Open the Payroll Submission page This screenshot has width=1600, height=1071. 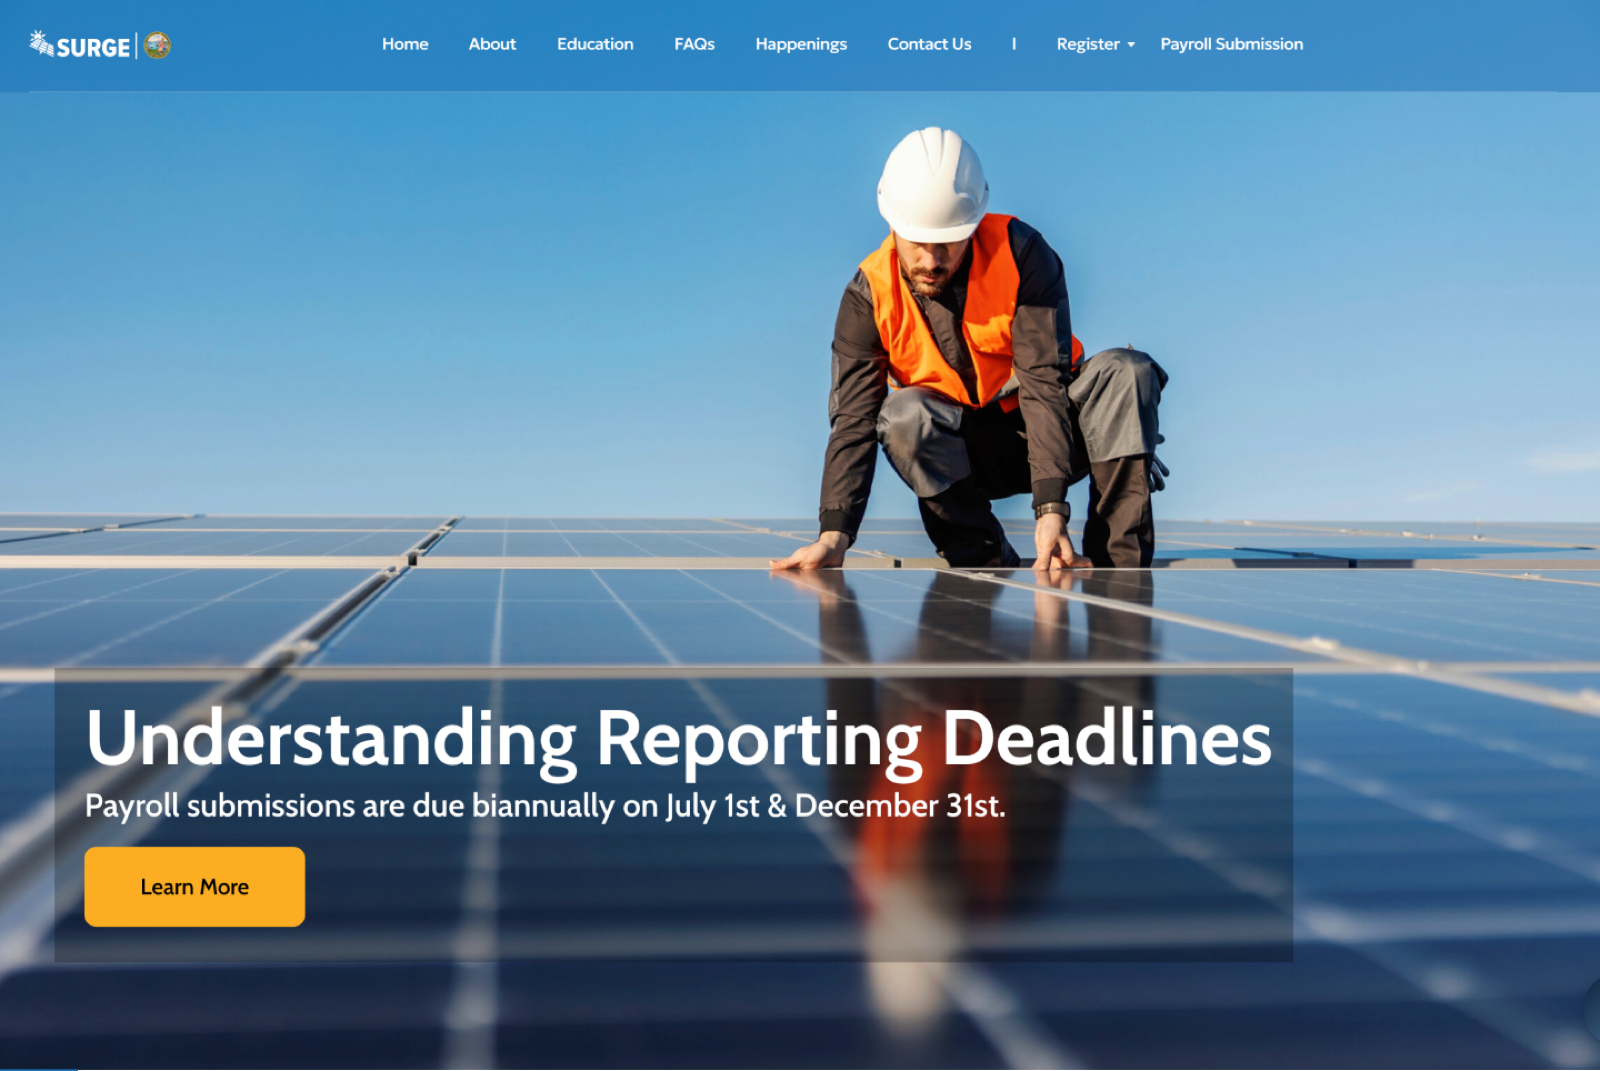pos(1231,44)
